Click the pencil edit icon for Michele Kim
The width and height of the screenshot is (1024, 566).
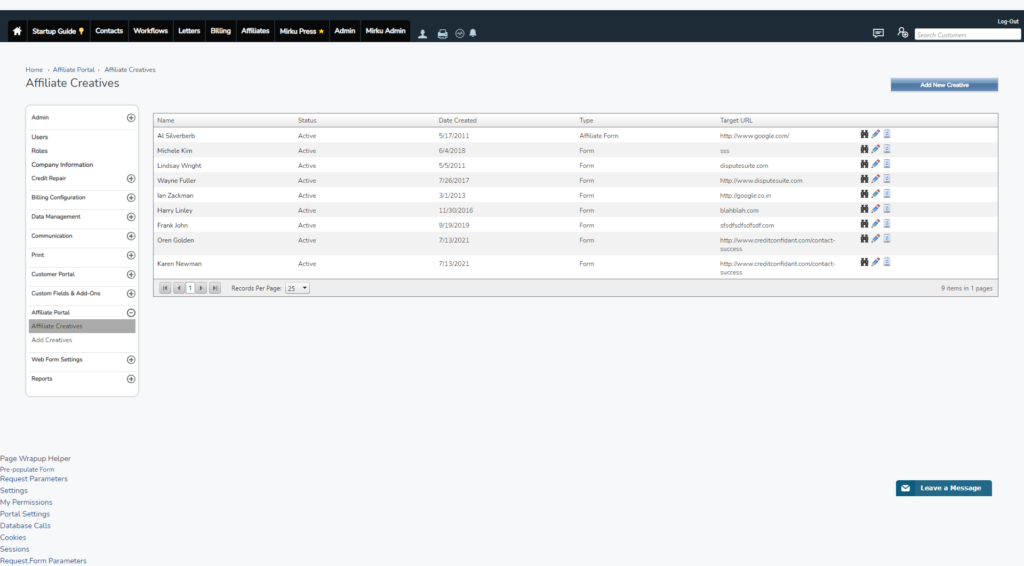tap(876, 149)
